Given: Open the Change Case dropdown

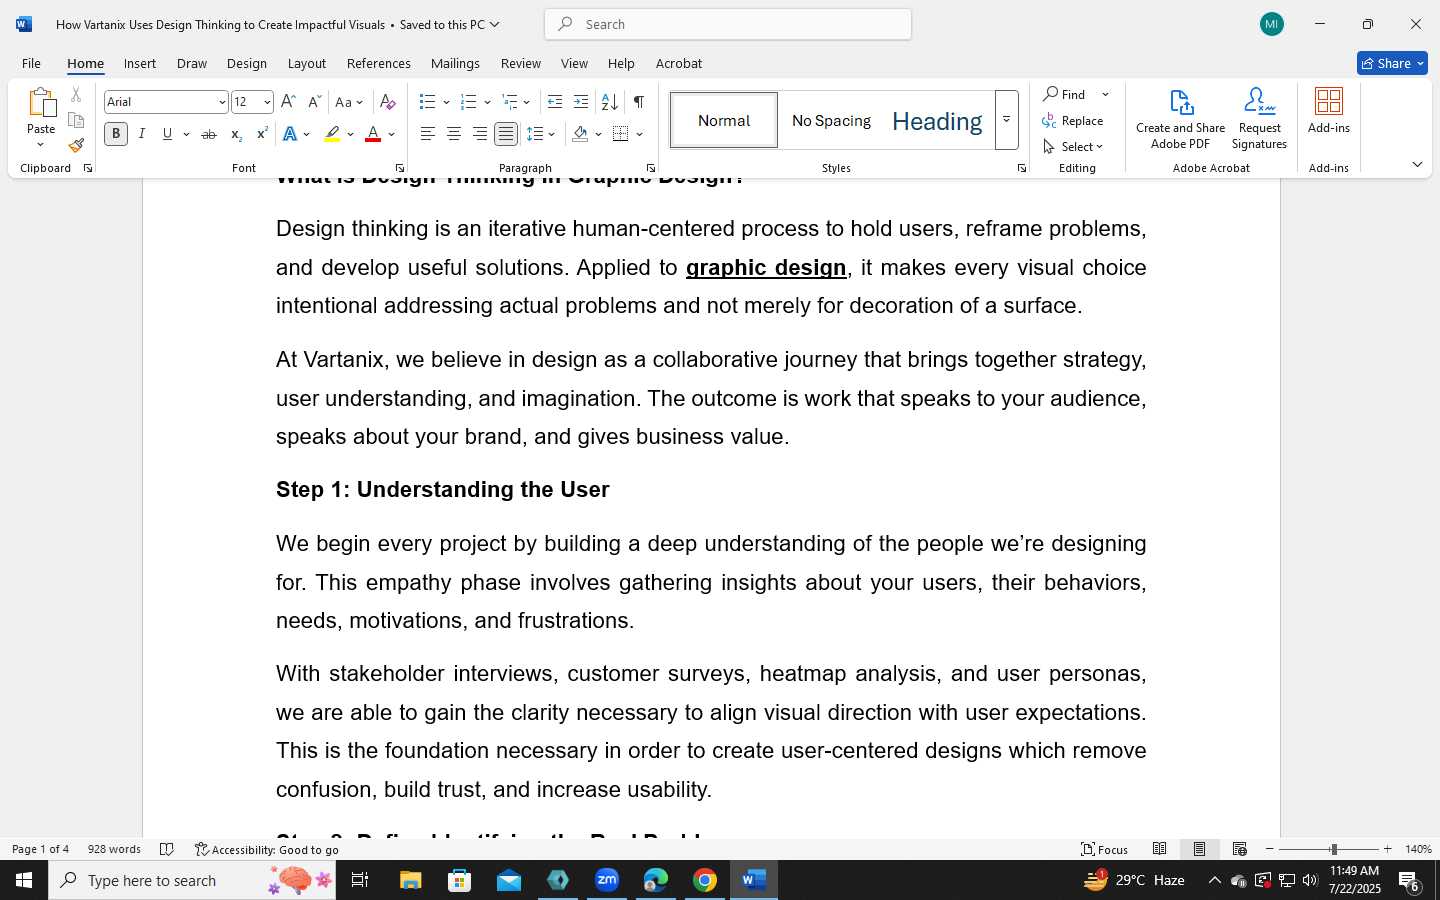Looking at the screenshot, I should coord(349,102).
